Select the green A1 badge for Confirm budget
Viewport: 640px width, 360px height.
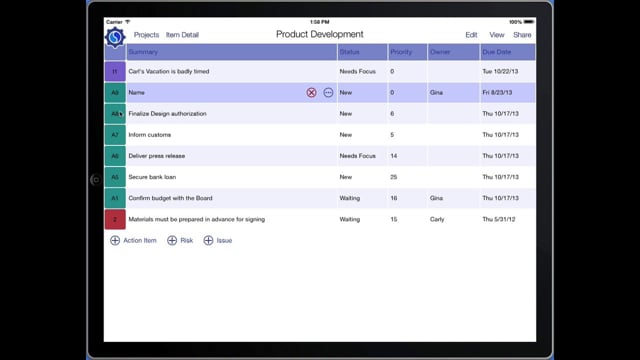115,198
